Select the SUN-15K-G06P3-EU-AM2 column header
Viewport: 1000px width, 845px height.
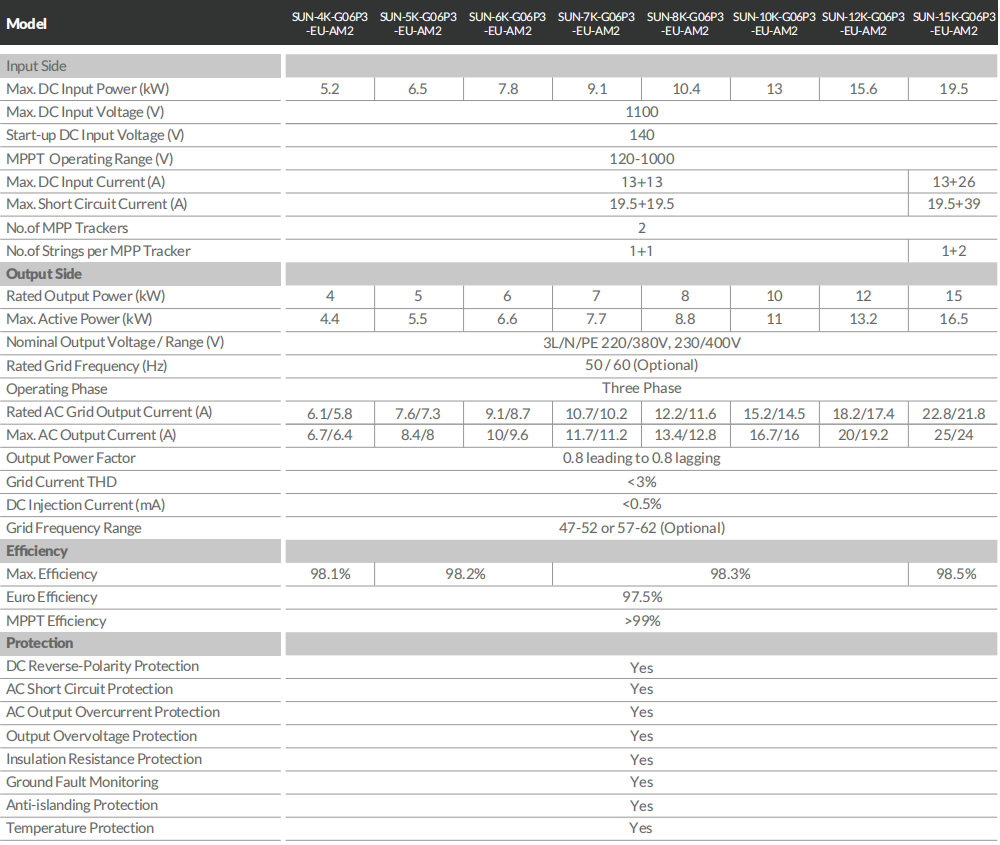[954, 24]
